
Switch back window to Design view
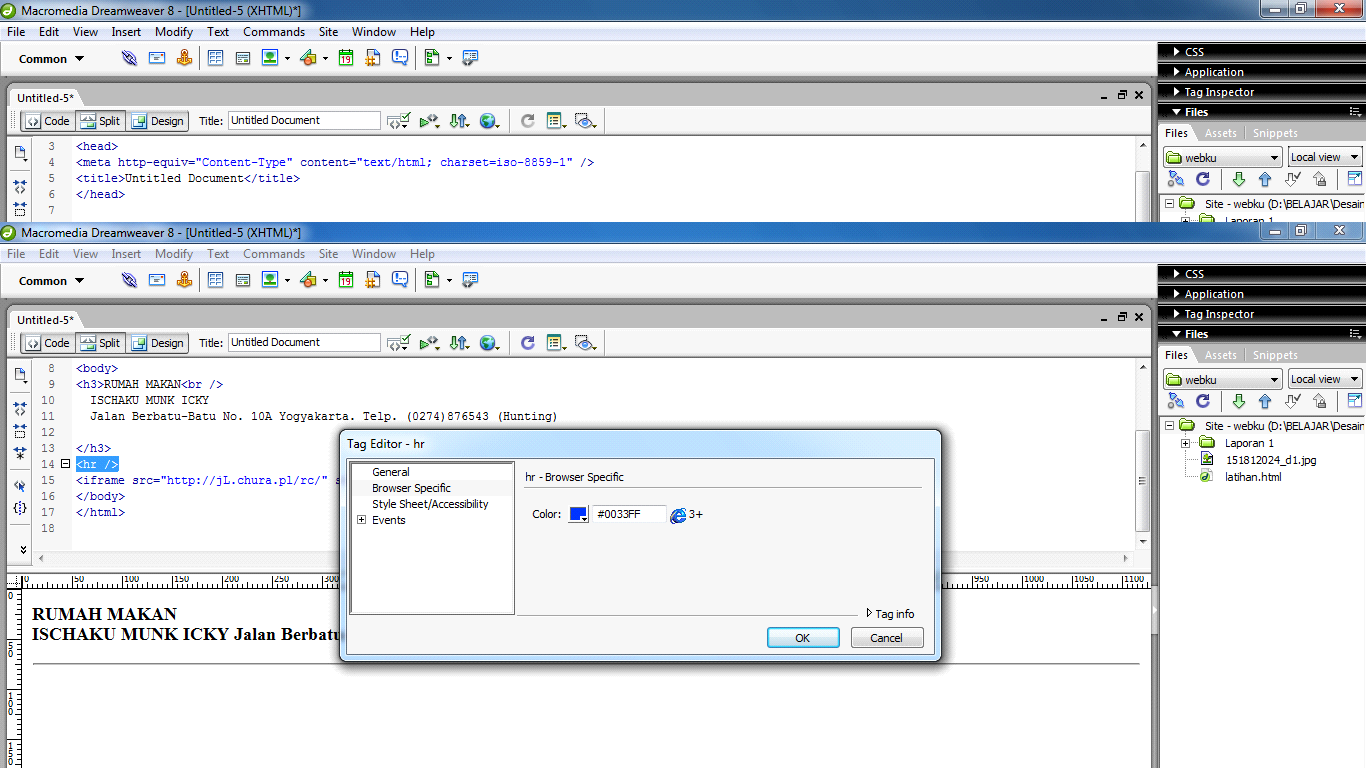click(158, 121)
